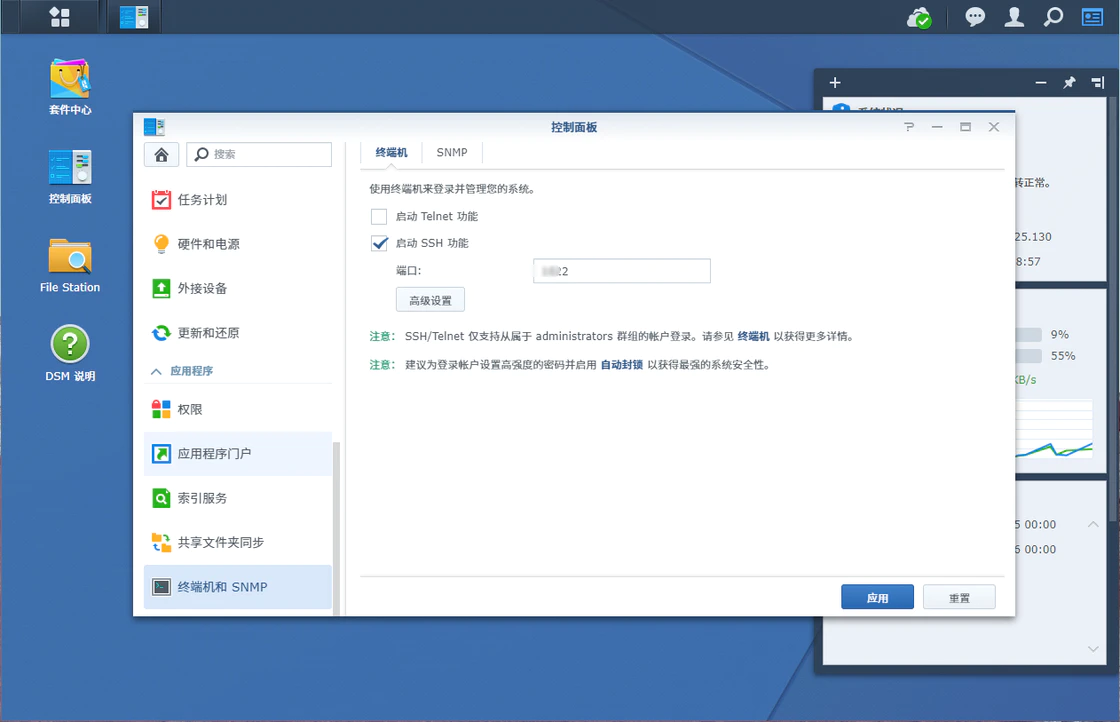
Task: Add a new widget with the plus icon
Action: [834, 82]
